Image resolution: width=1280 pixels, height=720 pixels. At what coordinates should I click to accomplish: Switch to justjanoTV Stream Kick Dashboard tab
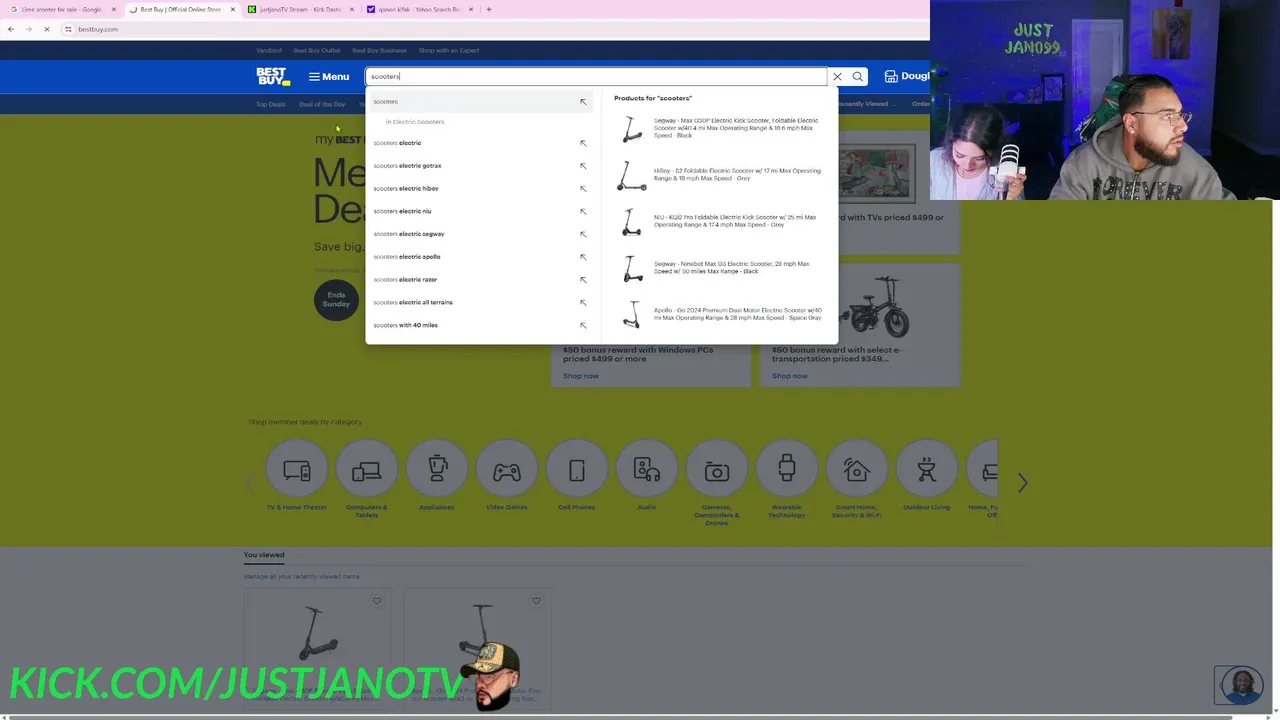(x=300, y=9)
